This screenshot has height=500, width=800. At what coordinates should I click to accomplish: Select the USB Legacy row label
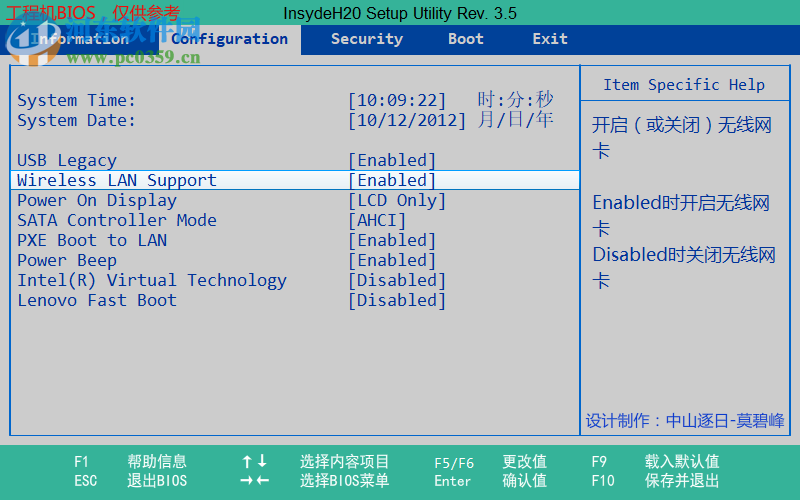coord(67,161)
